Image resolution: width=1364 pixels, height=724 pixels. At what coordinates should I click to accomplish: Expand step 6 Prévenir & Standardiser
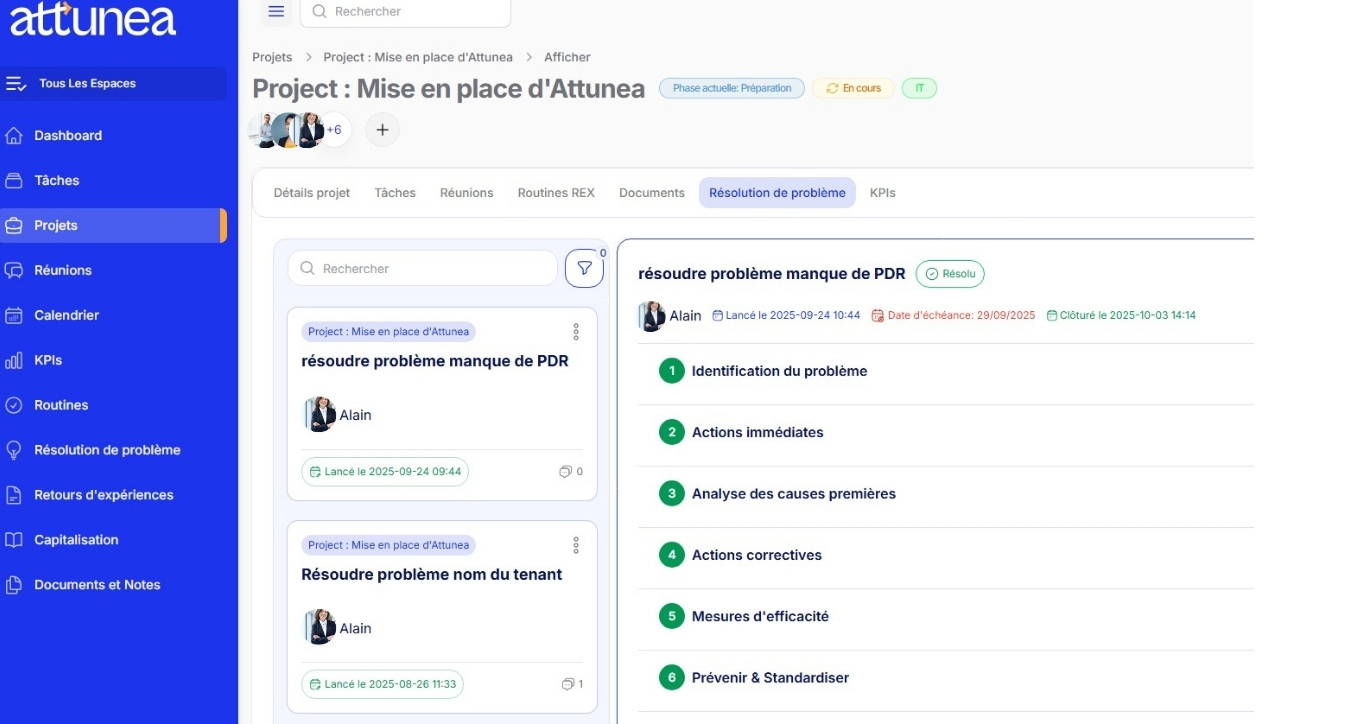(770, 678)
